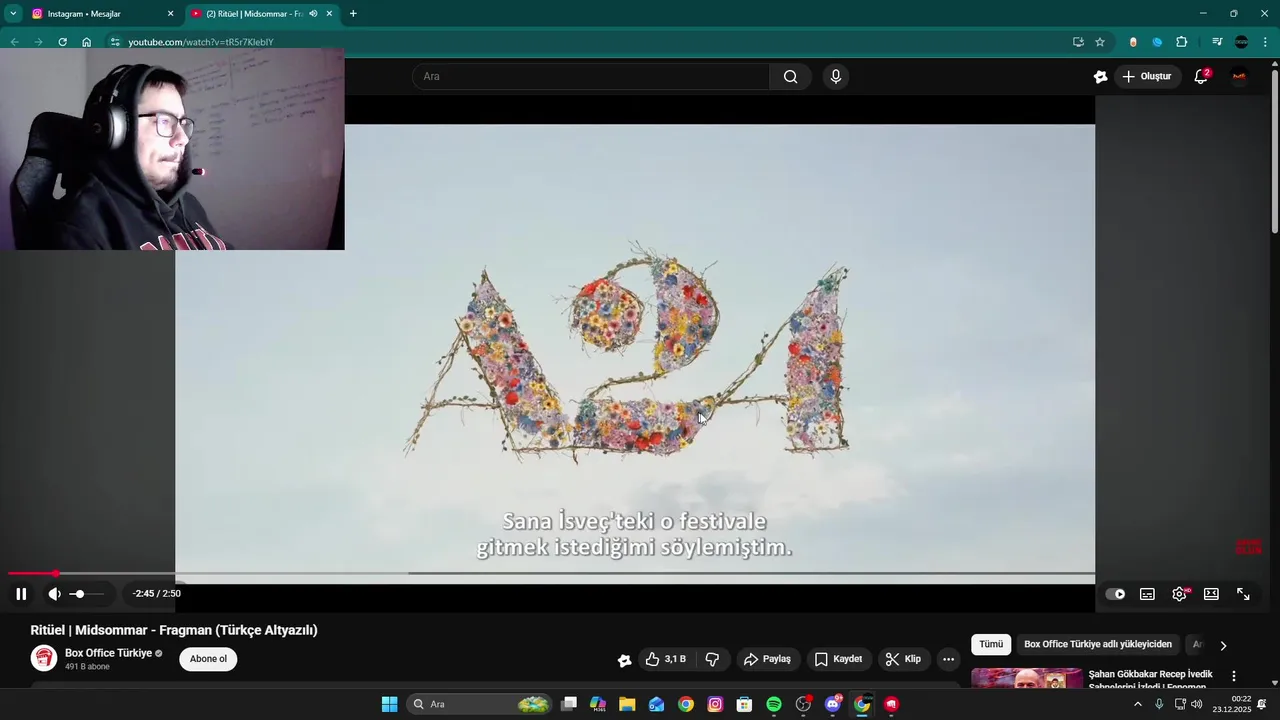Viewport: 1280px width, 720px height.
Task: Like the video showing 3,1 B
Action: (666, 659)
